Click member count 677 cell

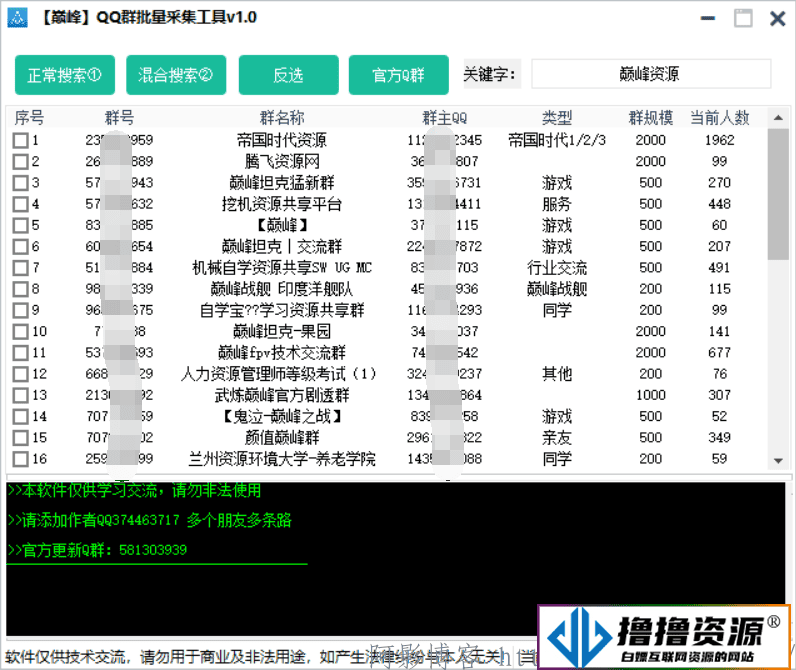[x=719, y=353]
